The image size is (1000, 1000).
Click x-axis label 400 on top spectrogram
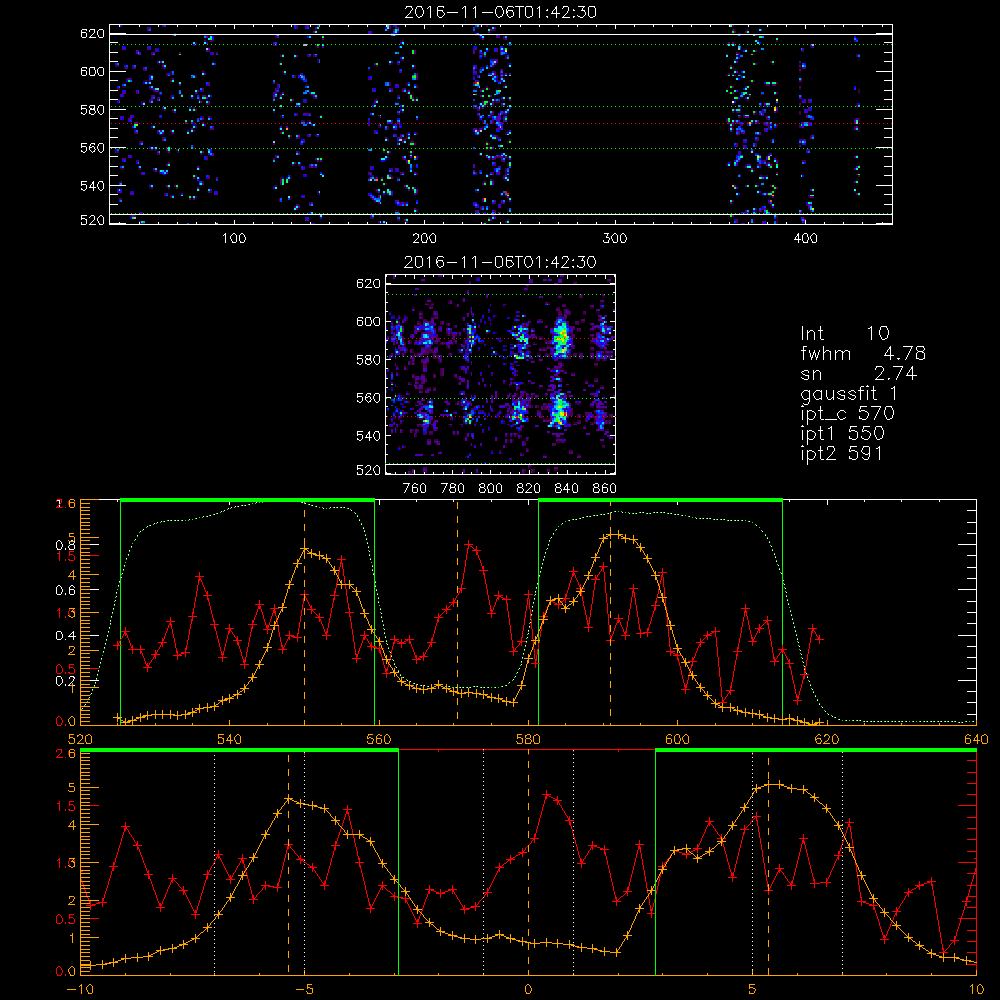pos(805,239)
